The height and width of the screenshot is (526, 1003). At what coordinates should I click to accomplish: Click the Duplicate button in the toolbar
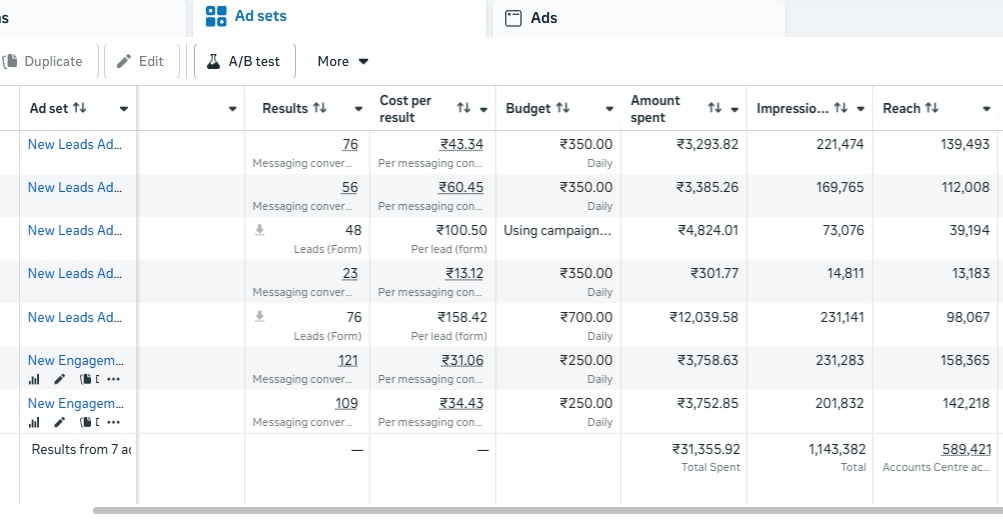coord(44,61)
